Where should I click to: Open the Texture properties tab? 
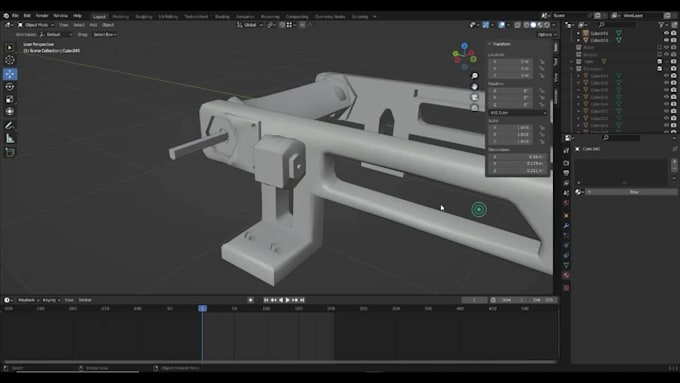click(566, 288)
